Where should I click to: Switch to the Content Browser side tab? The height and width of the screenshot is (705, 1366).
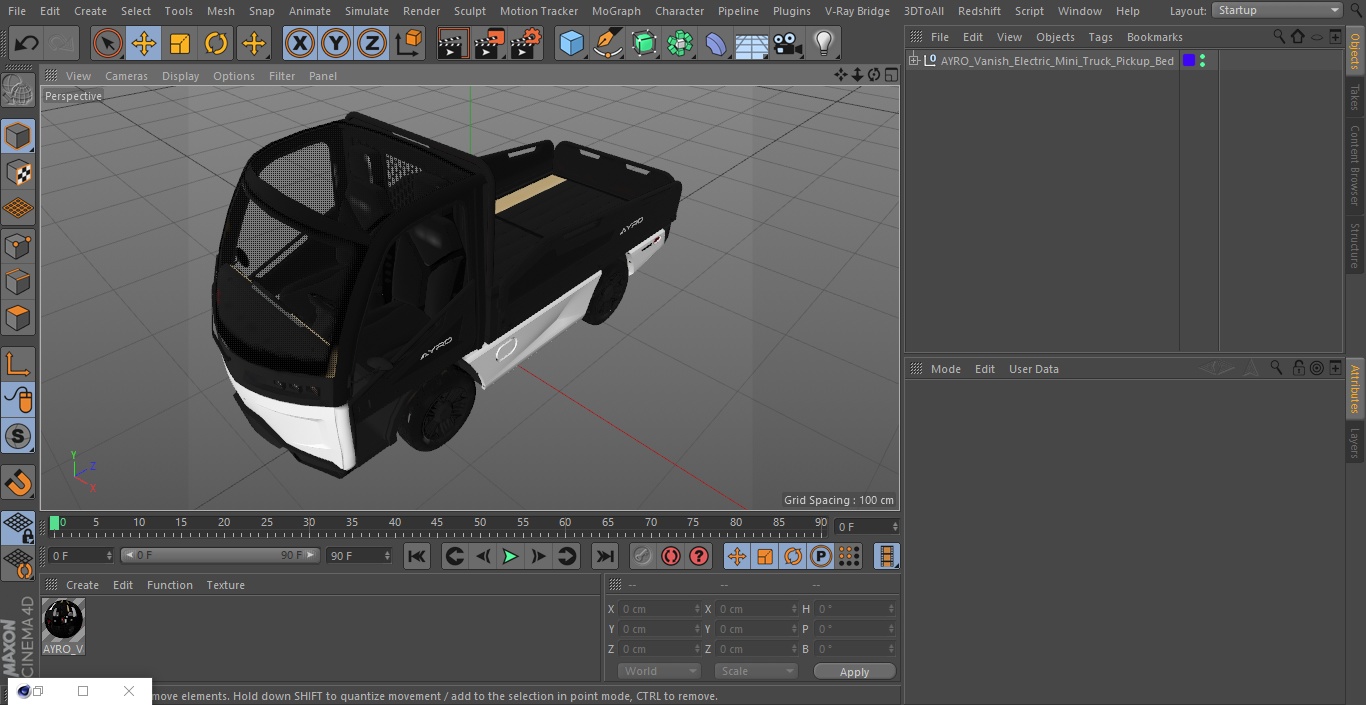click(x=1355, y=165)
